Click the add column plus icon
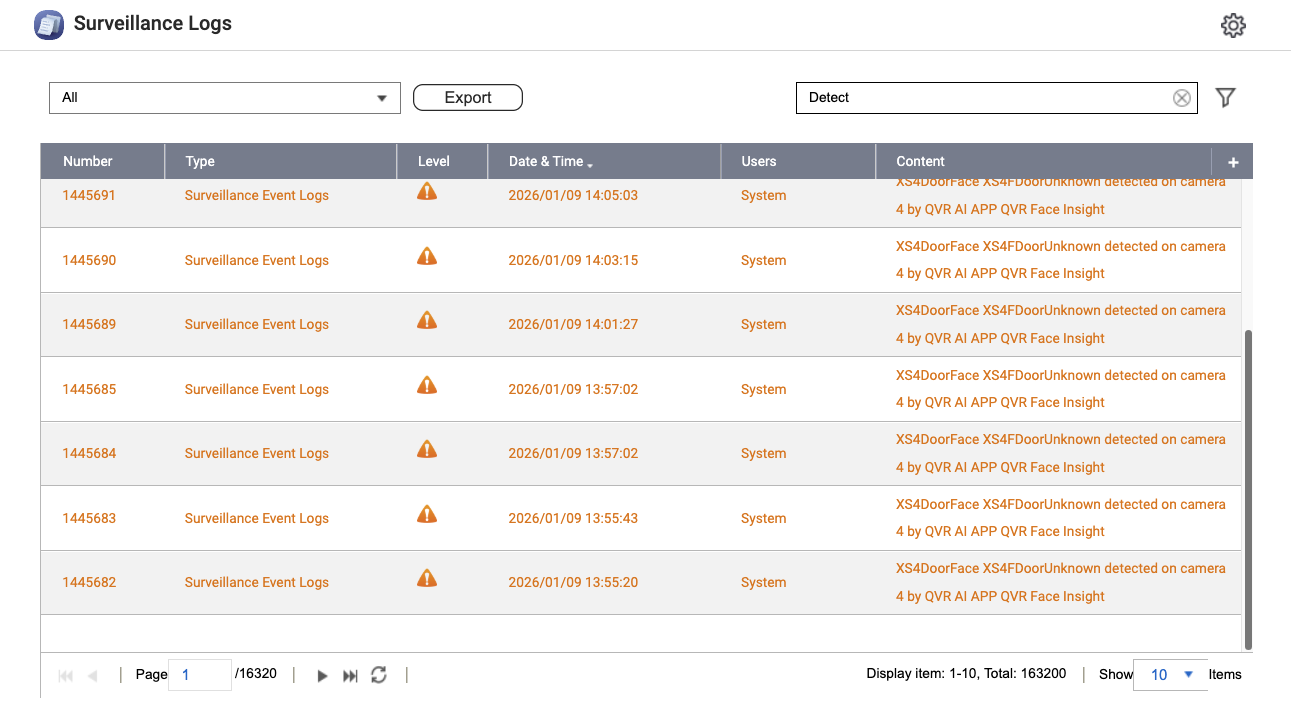Screen dimensions: 1291x718 tap(1233, 162)
